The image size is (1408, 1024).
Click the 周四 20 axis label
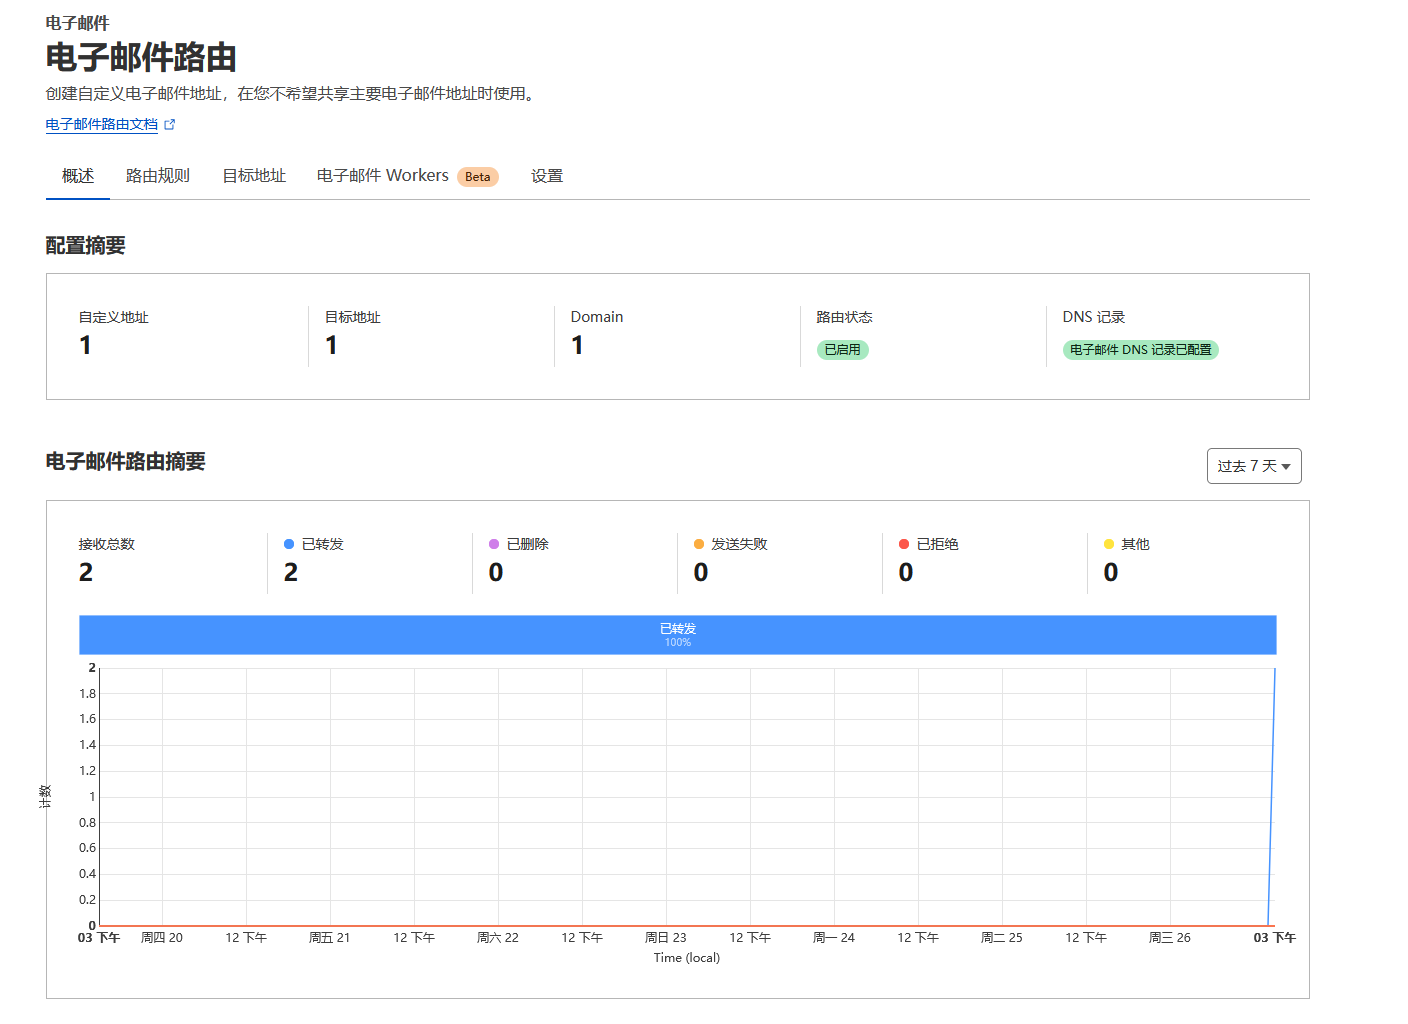[162, 938]
